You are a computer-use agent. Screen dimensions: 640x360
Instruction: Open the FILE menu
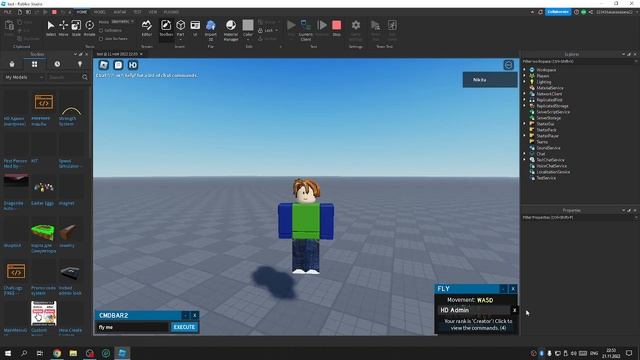tap(7, 12)
